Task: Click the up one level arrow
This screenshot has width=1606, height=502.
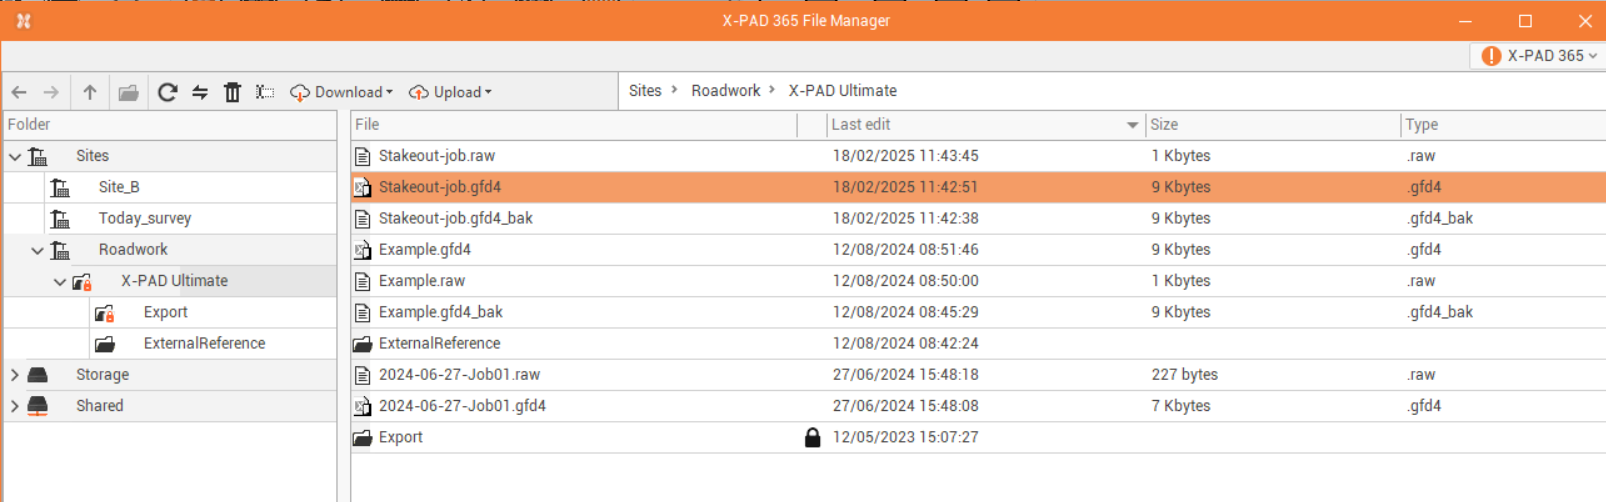Action: [x=90, y=92]
